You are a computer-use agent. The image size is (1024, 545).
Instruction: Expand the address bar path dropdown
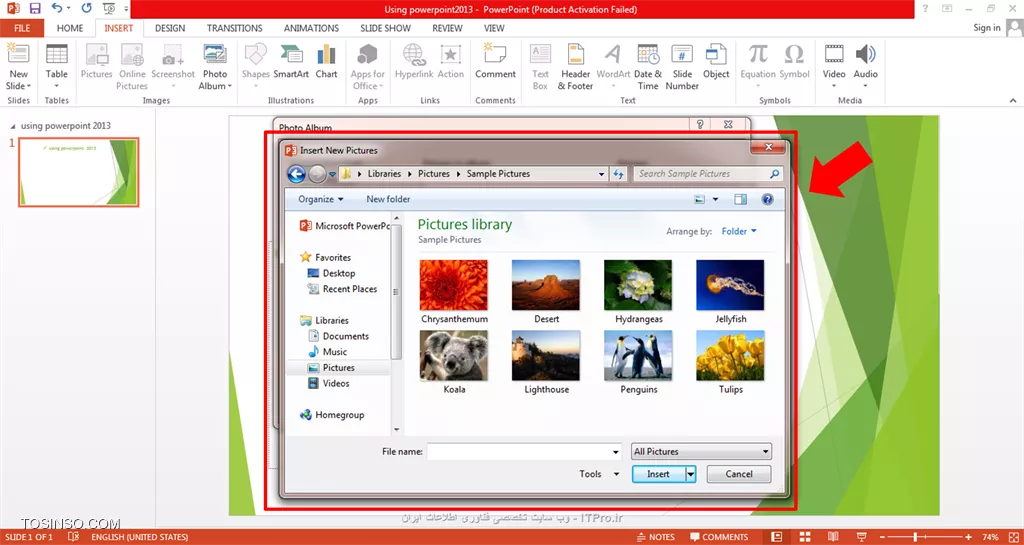tap(601, 174)
